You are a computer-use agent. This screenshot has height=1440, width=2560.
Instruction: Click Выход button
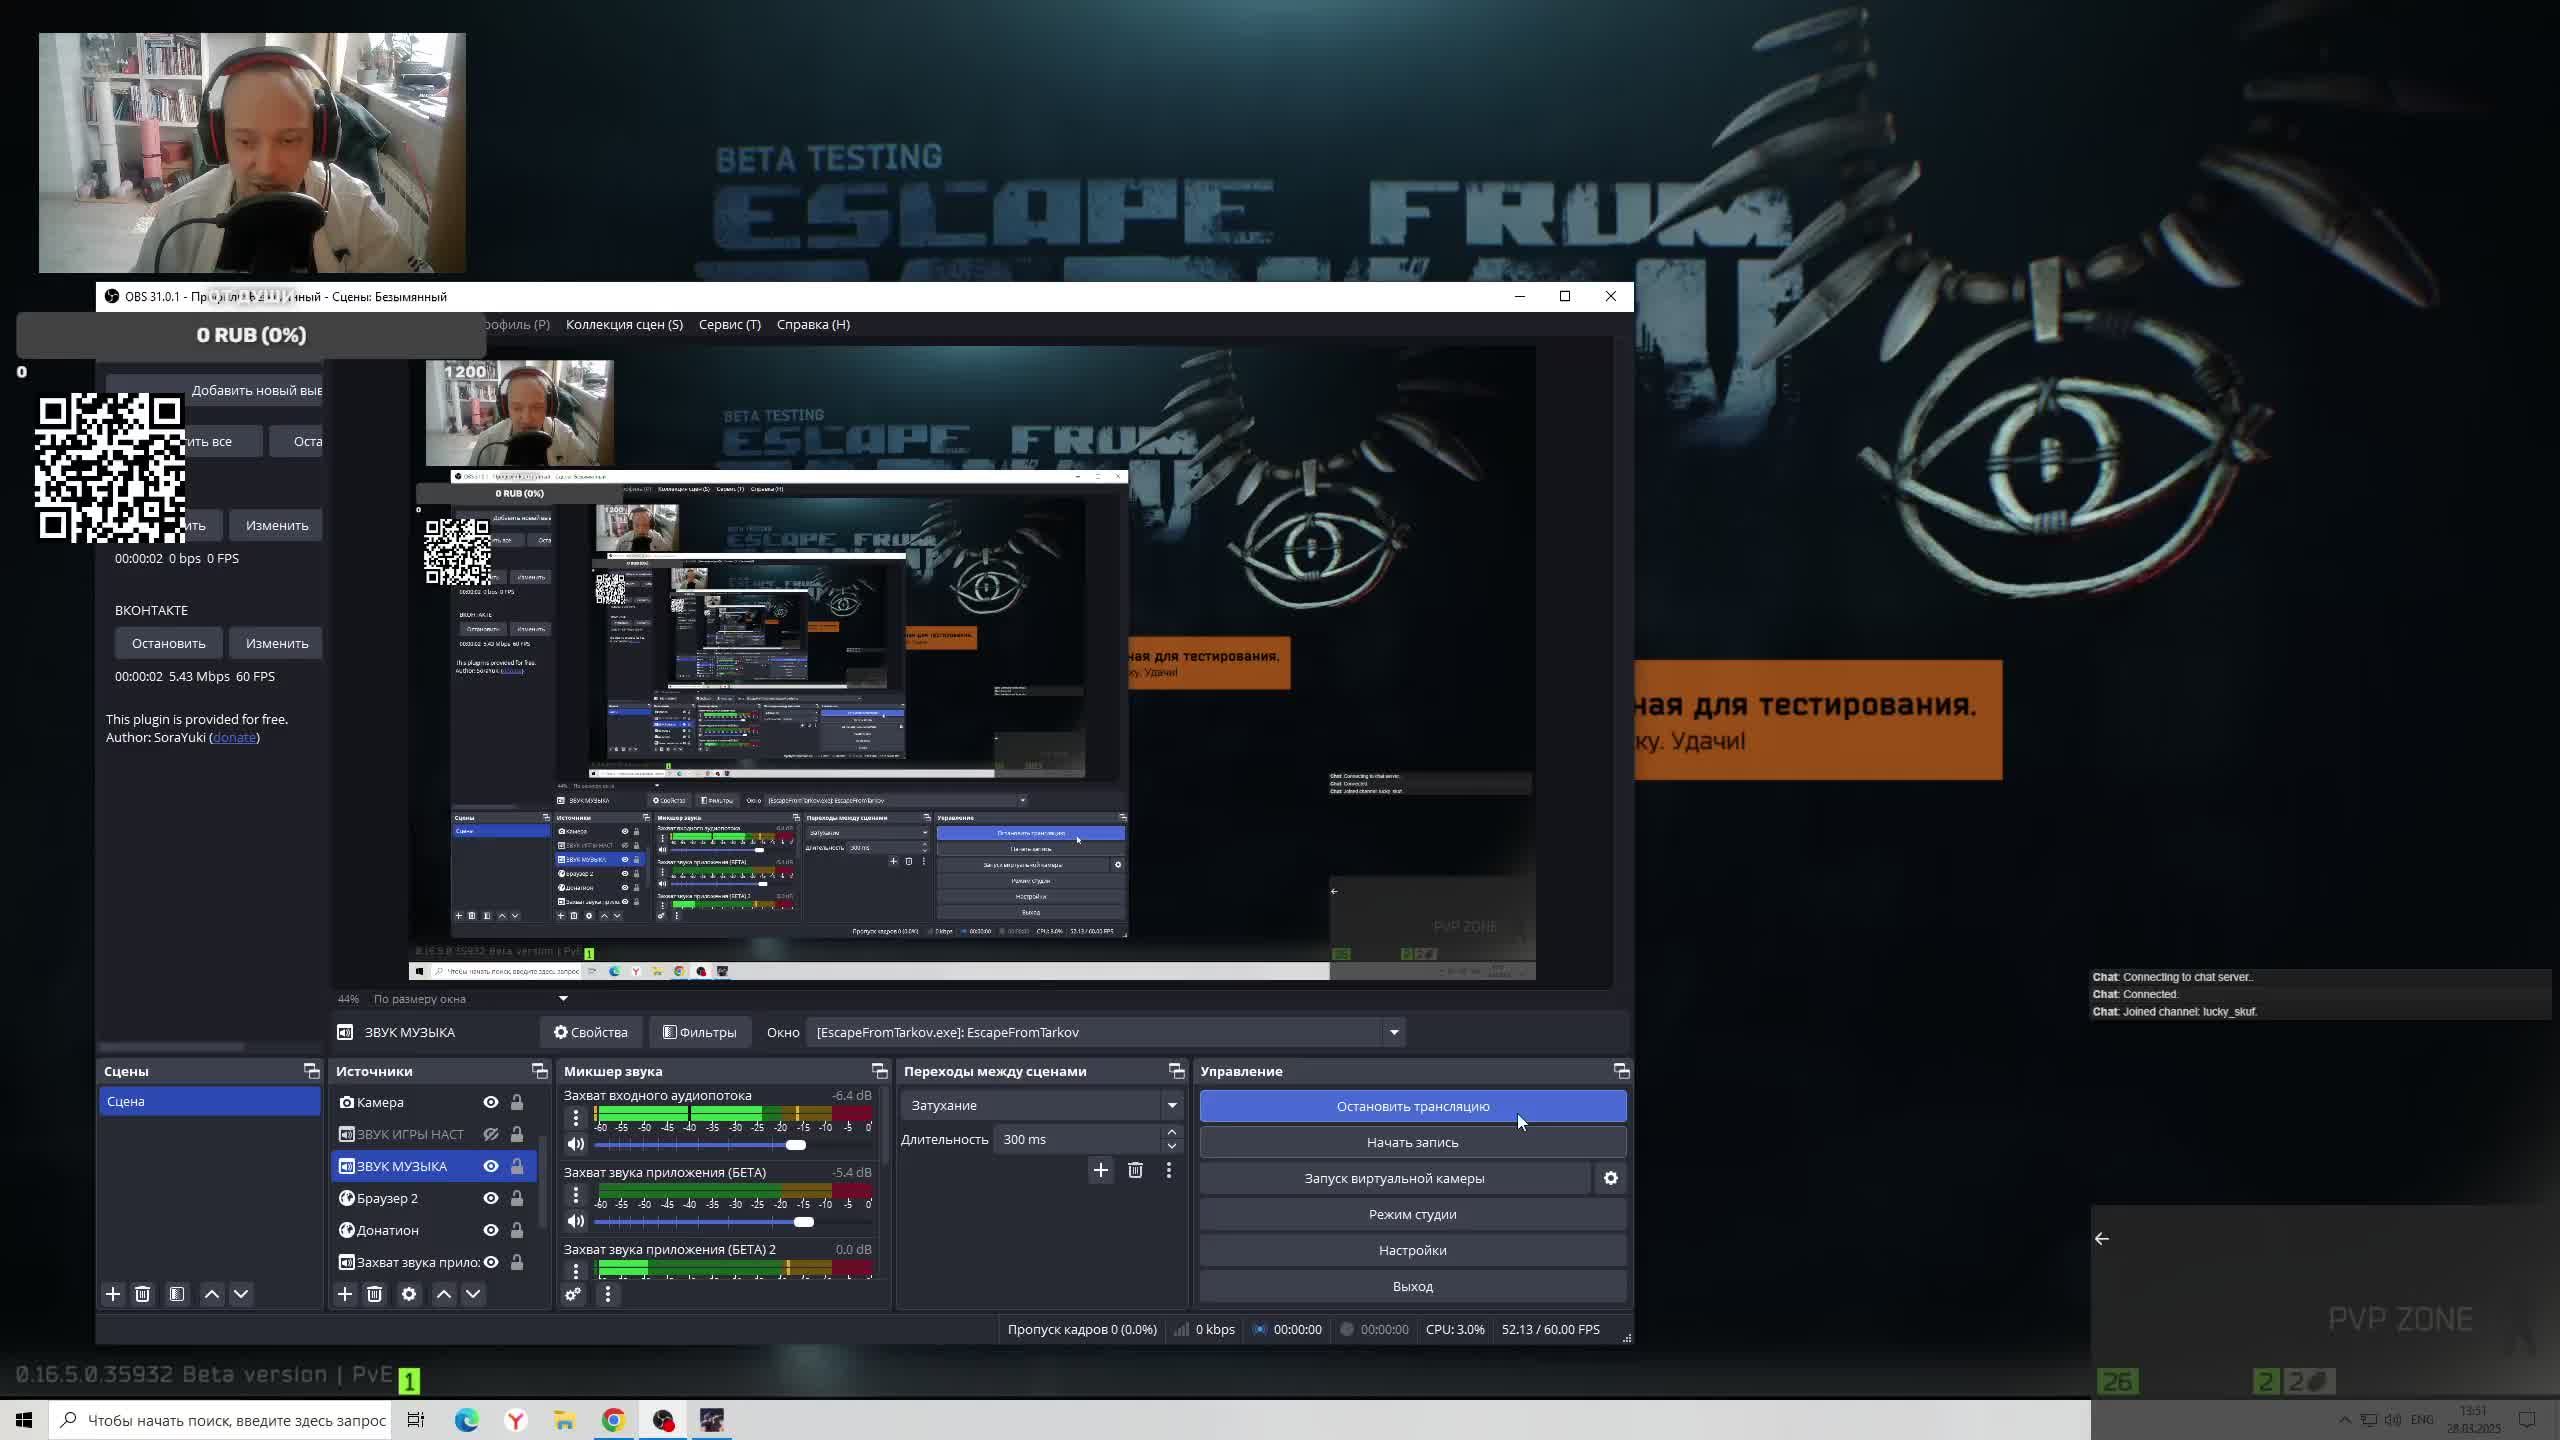click(1412, 1286)
